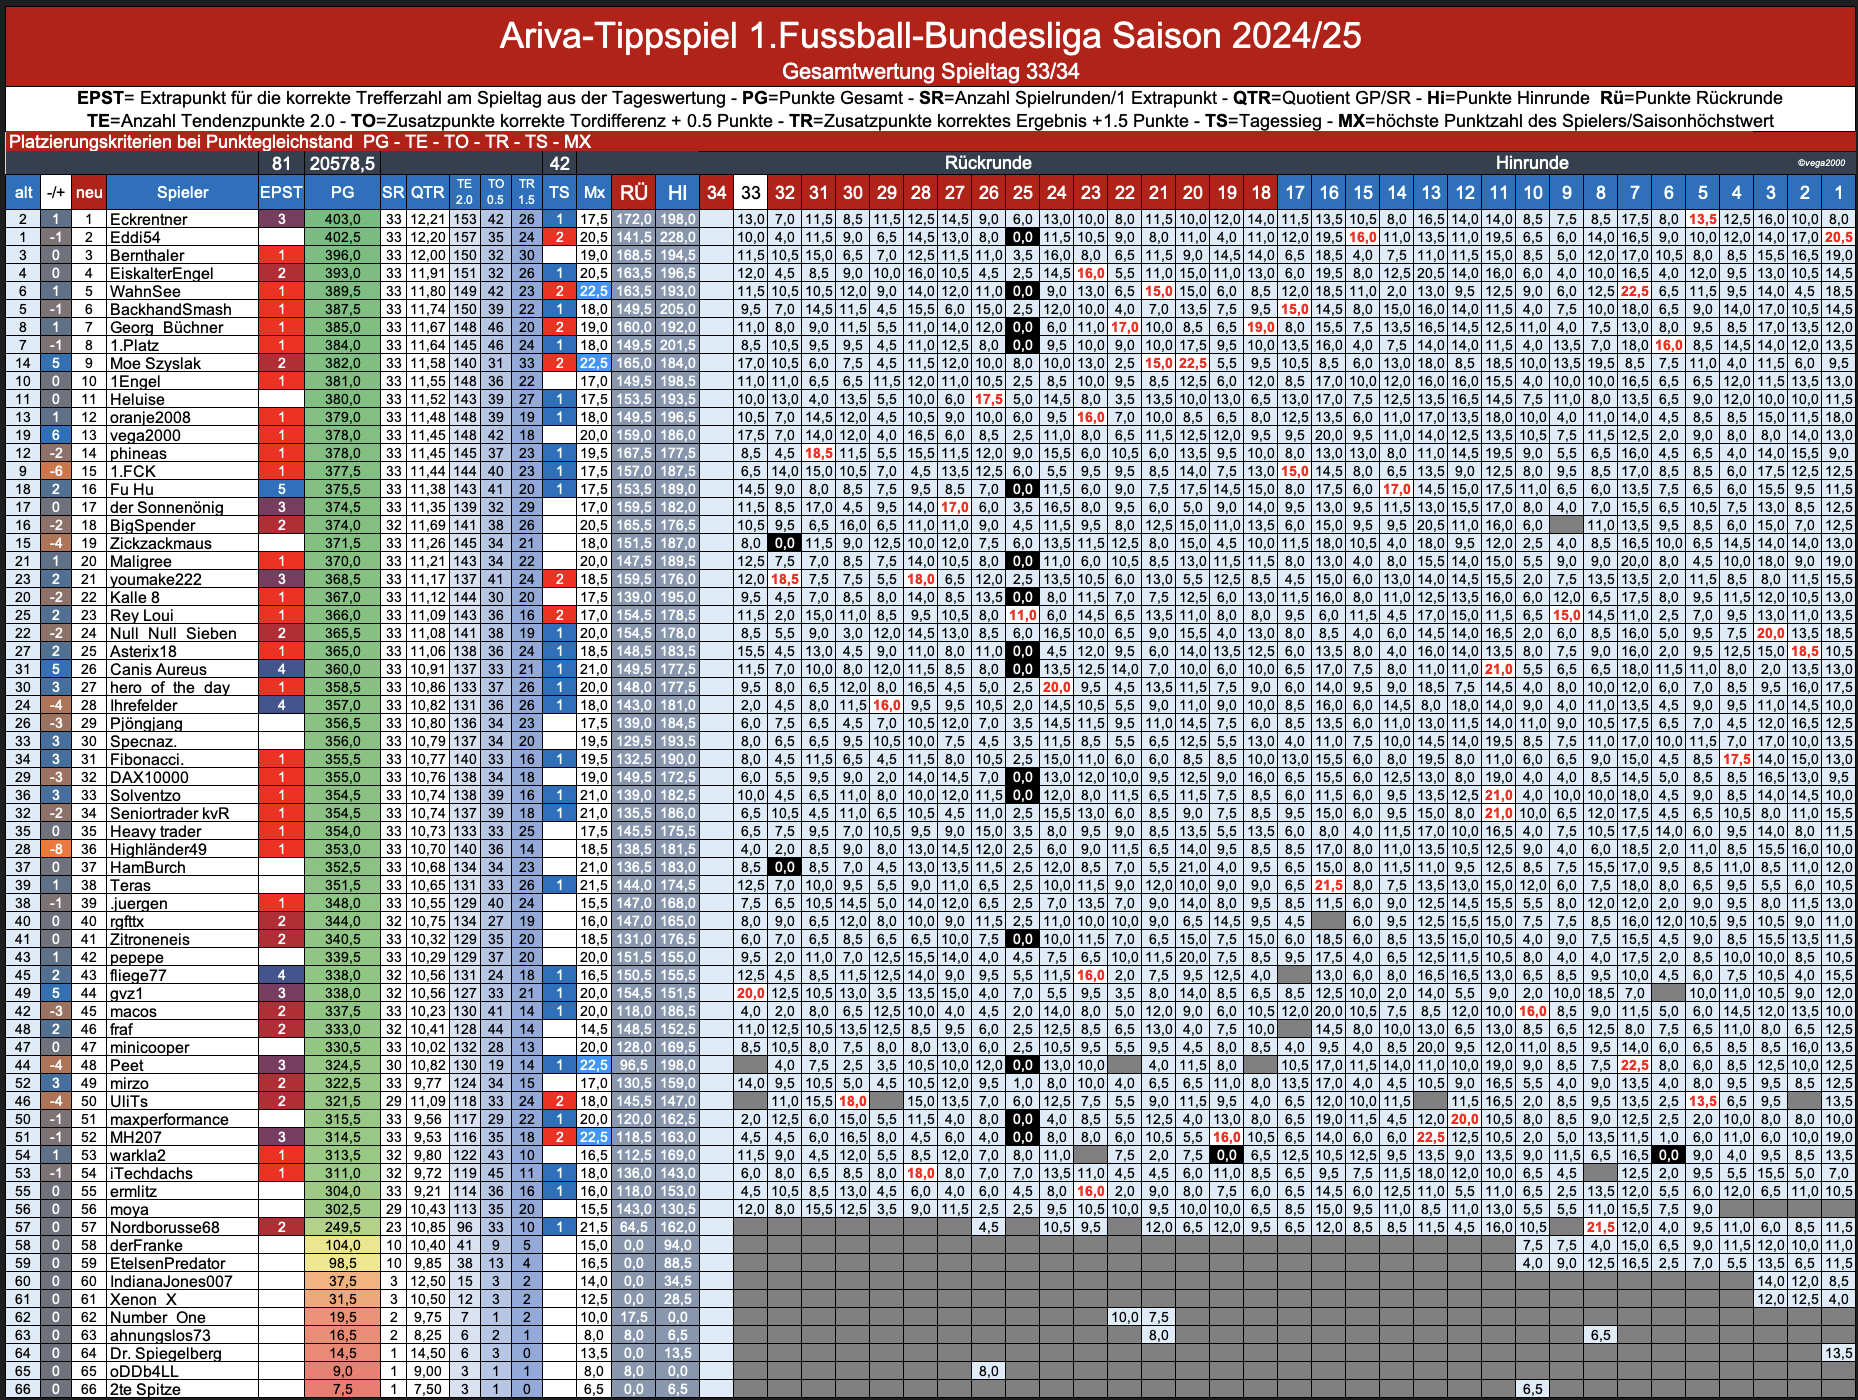Select player name 'Zitroneneis'
This screenshot has height=1400, width=1858.
(149, 939)
